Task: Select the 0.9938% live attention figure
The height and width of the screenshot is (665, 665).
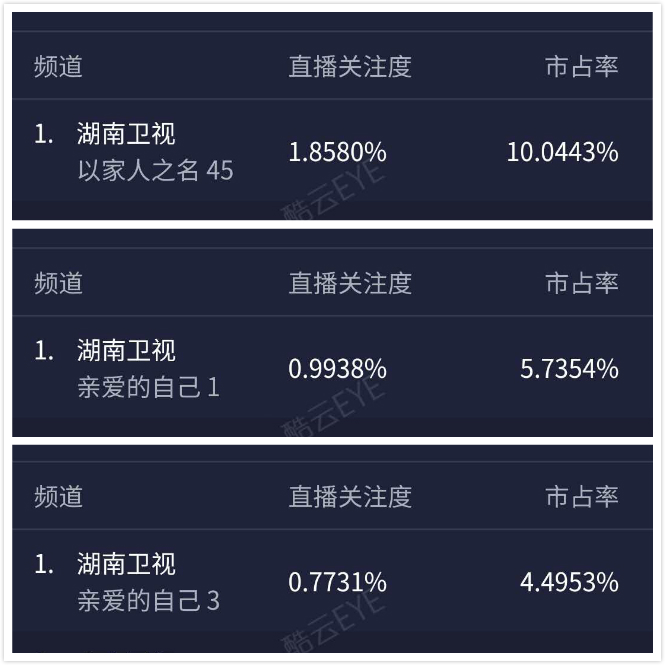Action: 337,368
